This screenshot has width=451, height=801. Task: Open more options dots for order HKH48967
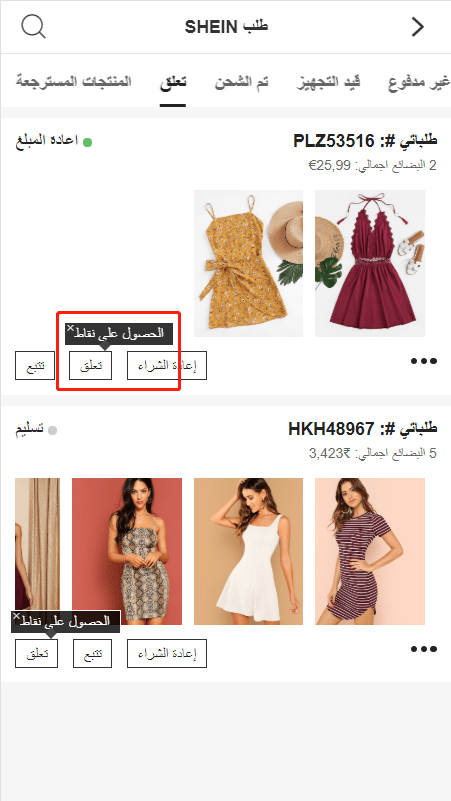coord(424,649)
